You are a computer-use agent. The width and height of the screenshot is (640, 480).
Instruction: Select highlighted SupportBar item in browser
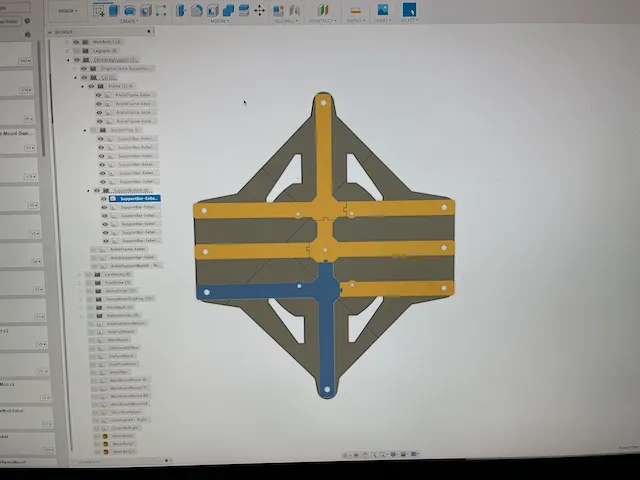point(135,198)
